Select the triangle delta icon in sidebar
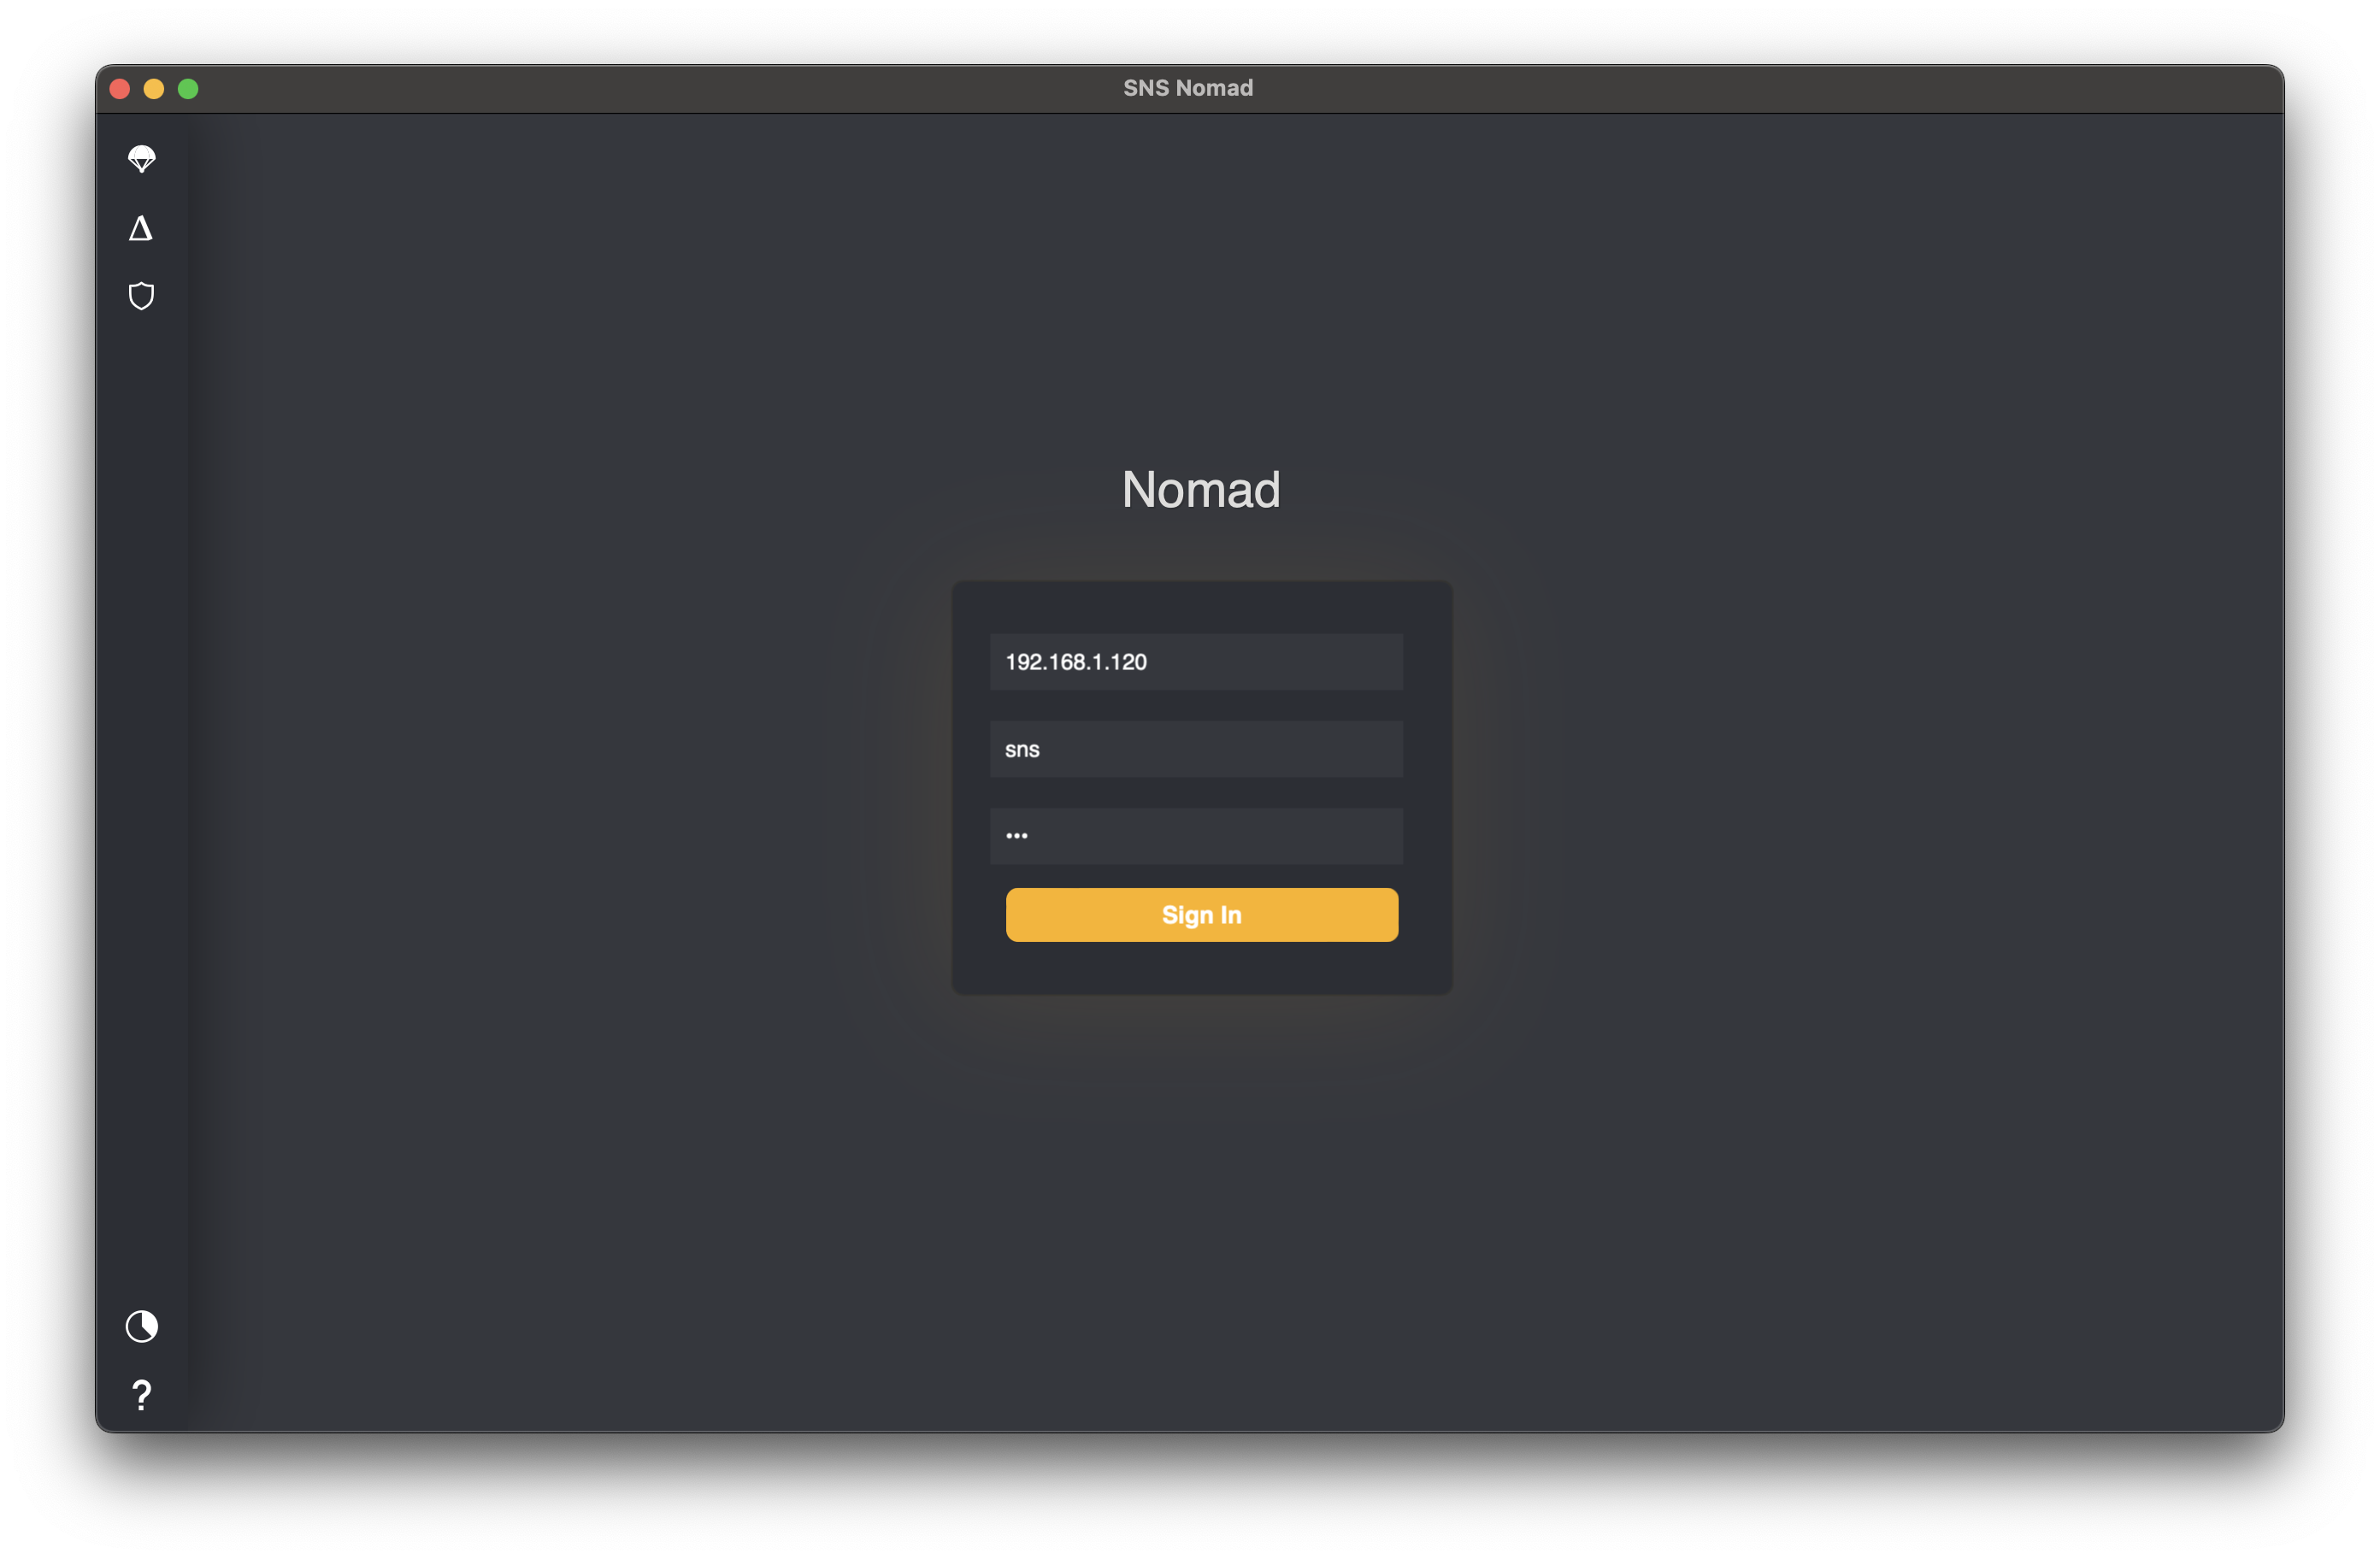This screenshot has height=1559, width=2380. (141, 229)
